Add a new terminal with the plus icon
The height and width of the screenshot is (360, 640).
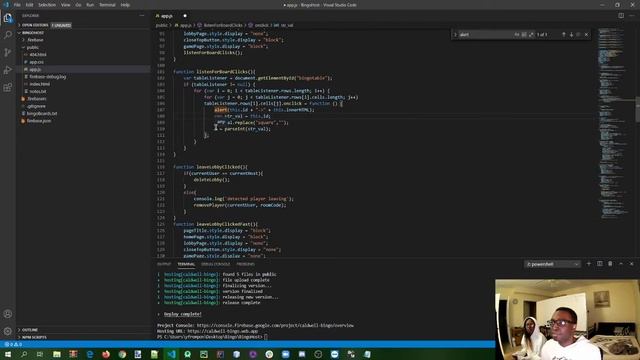(x=589, y=264)
